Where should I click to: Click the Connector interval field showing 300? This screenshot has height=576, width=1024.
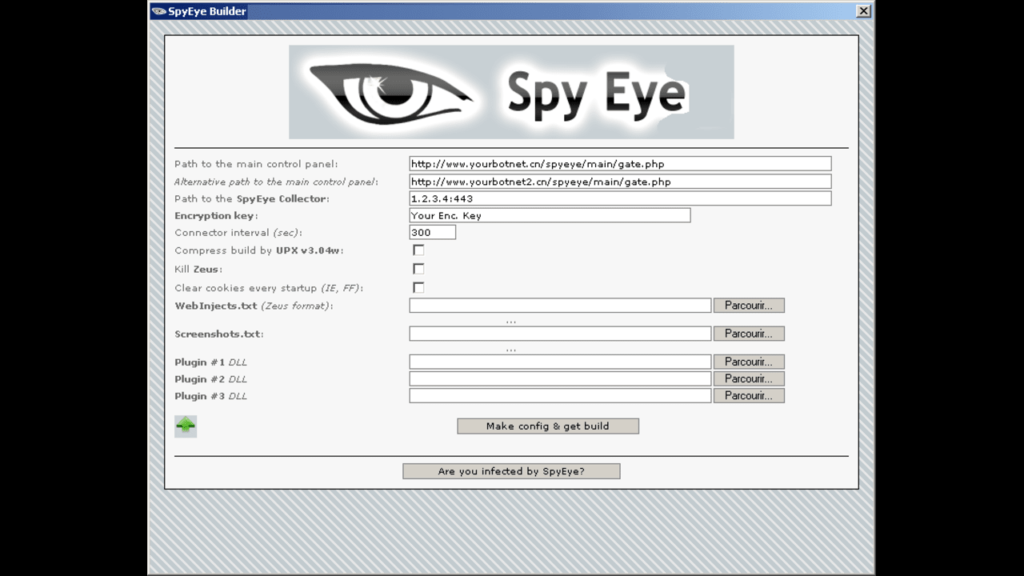point(432,232)
